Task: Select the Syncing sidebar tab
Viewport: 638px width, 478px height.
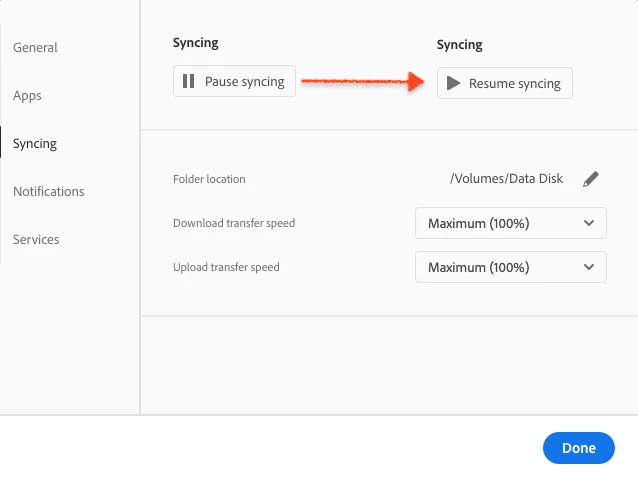Action: pyautogui.click(x=35, y=144)
